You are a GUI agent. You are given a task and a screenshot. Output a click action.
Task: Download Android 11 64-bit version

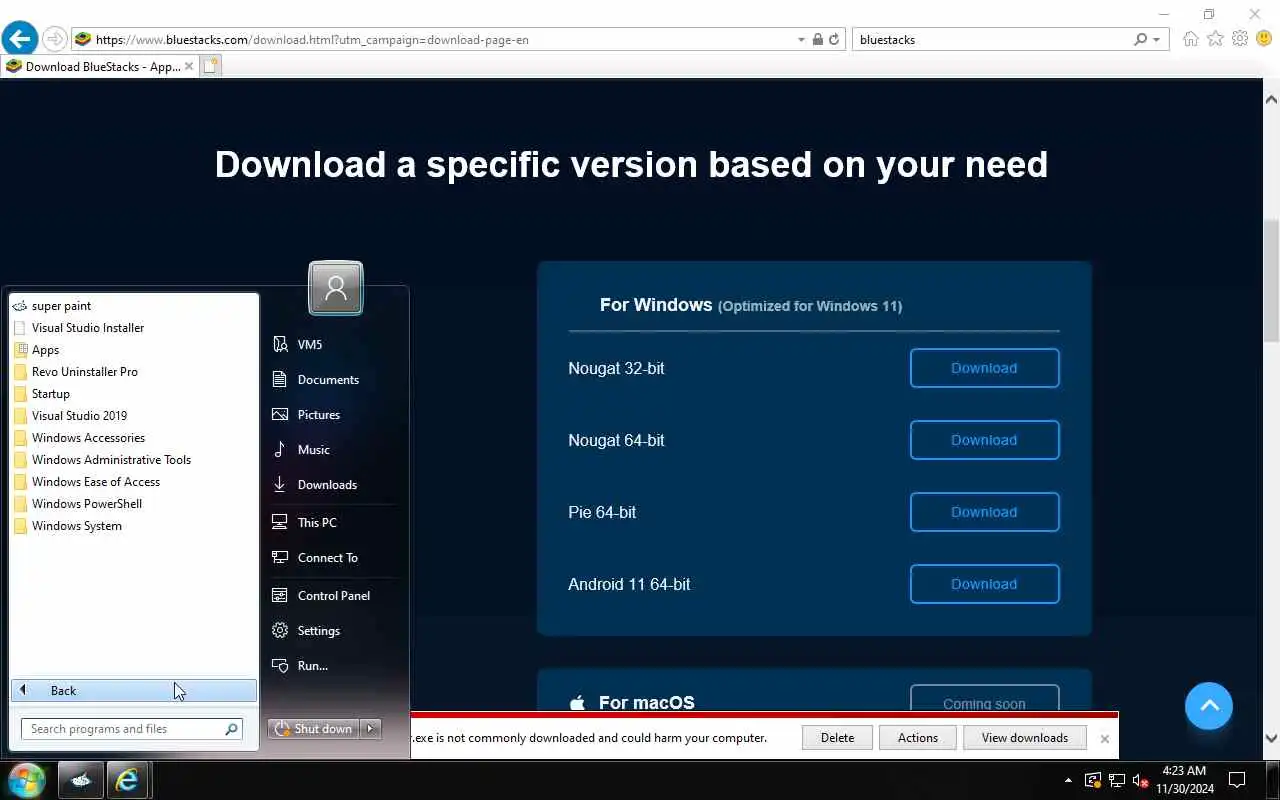(x=984, y=584)
